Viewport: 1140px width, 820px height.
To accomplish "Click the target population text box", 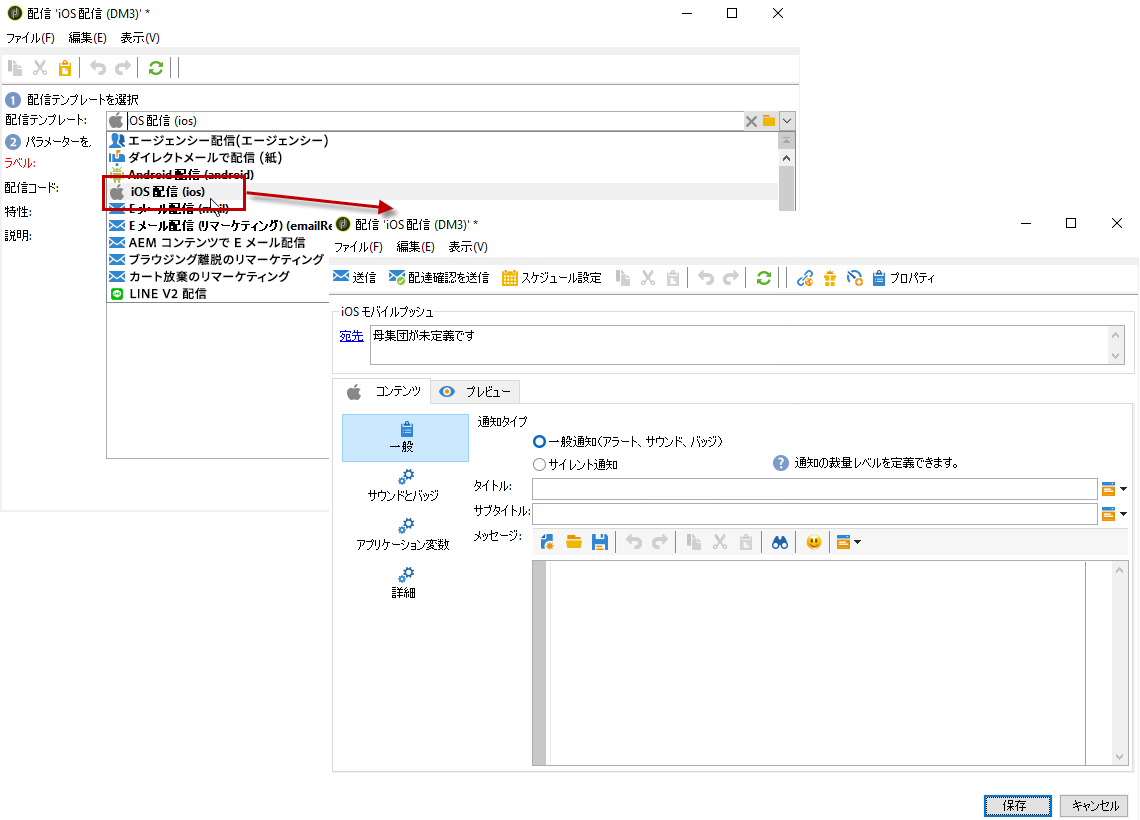I will tap(748, 345).
